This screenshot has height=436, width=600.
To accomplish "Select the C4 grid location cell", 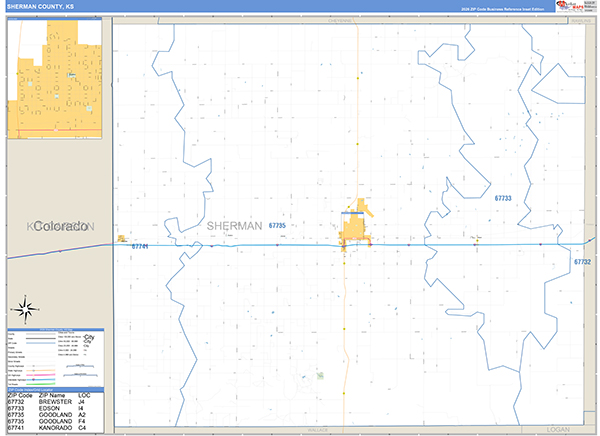I will click(82, 428).
